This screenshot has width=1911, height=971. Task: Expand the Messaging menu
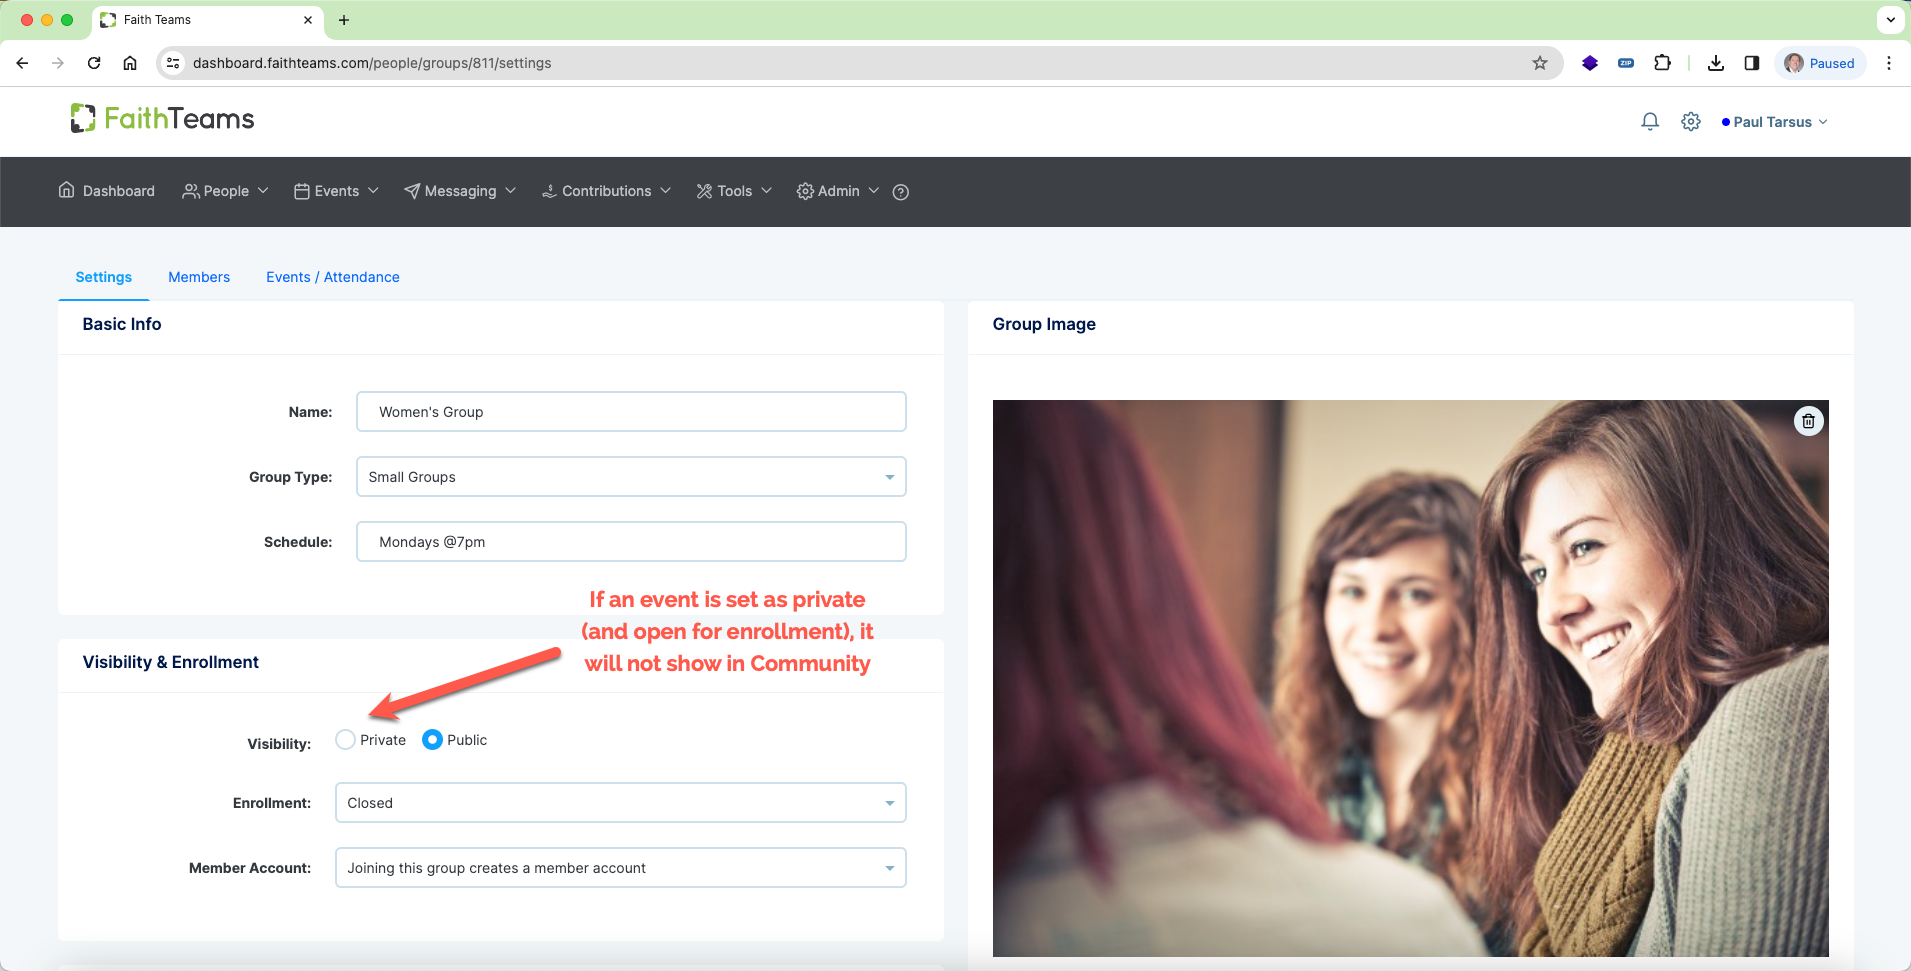(x=460, y=191)
